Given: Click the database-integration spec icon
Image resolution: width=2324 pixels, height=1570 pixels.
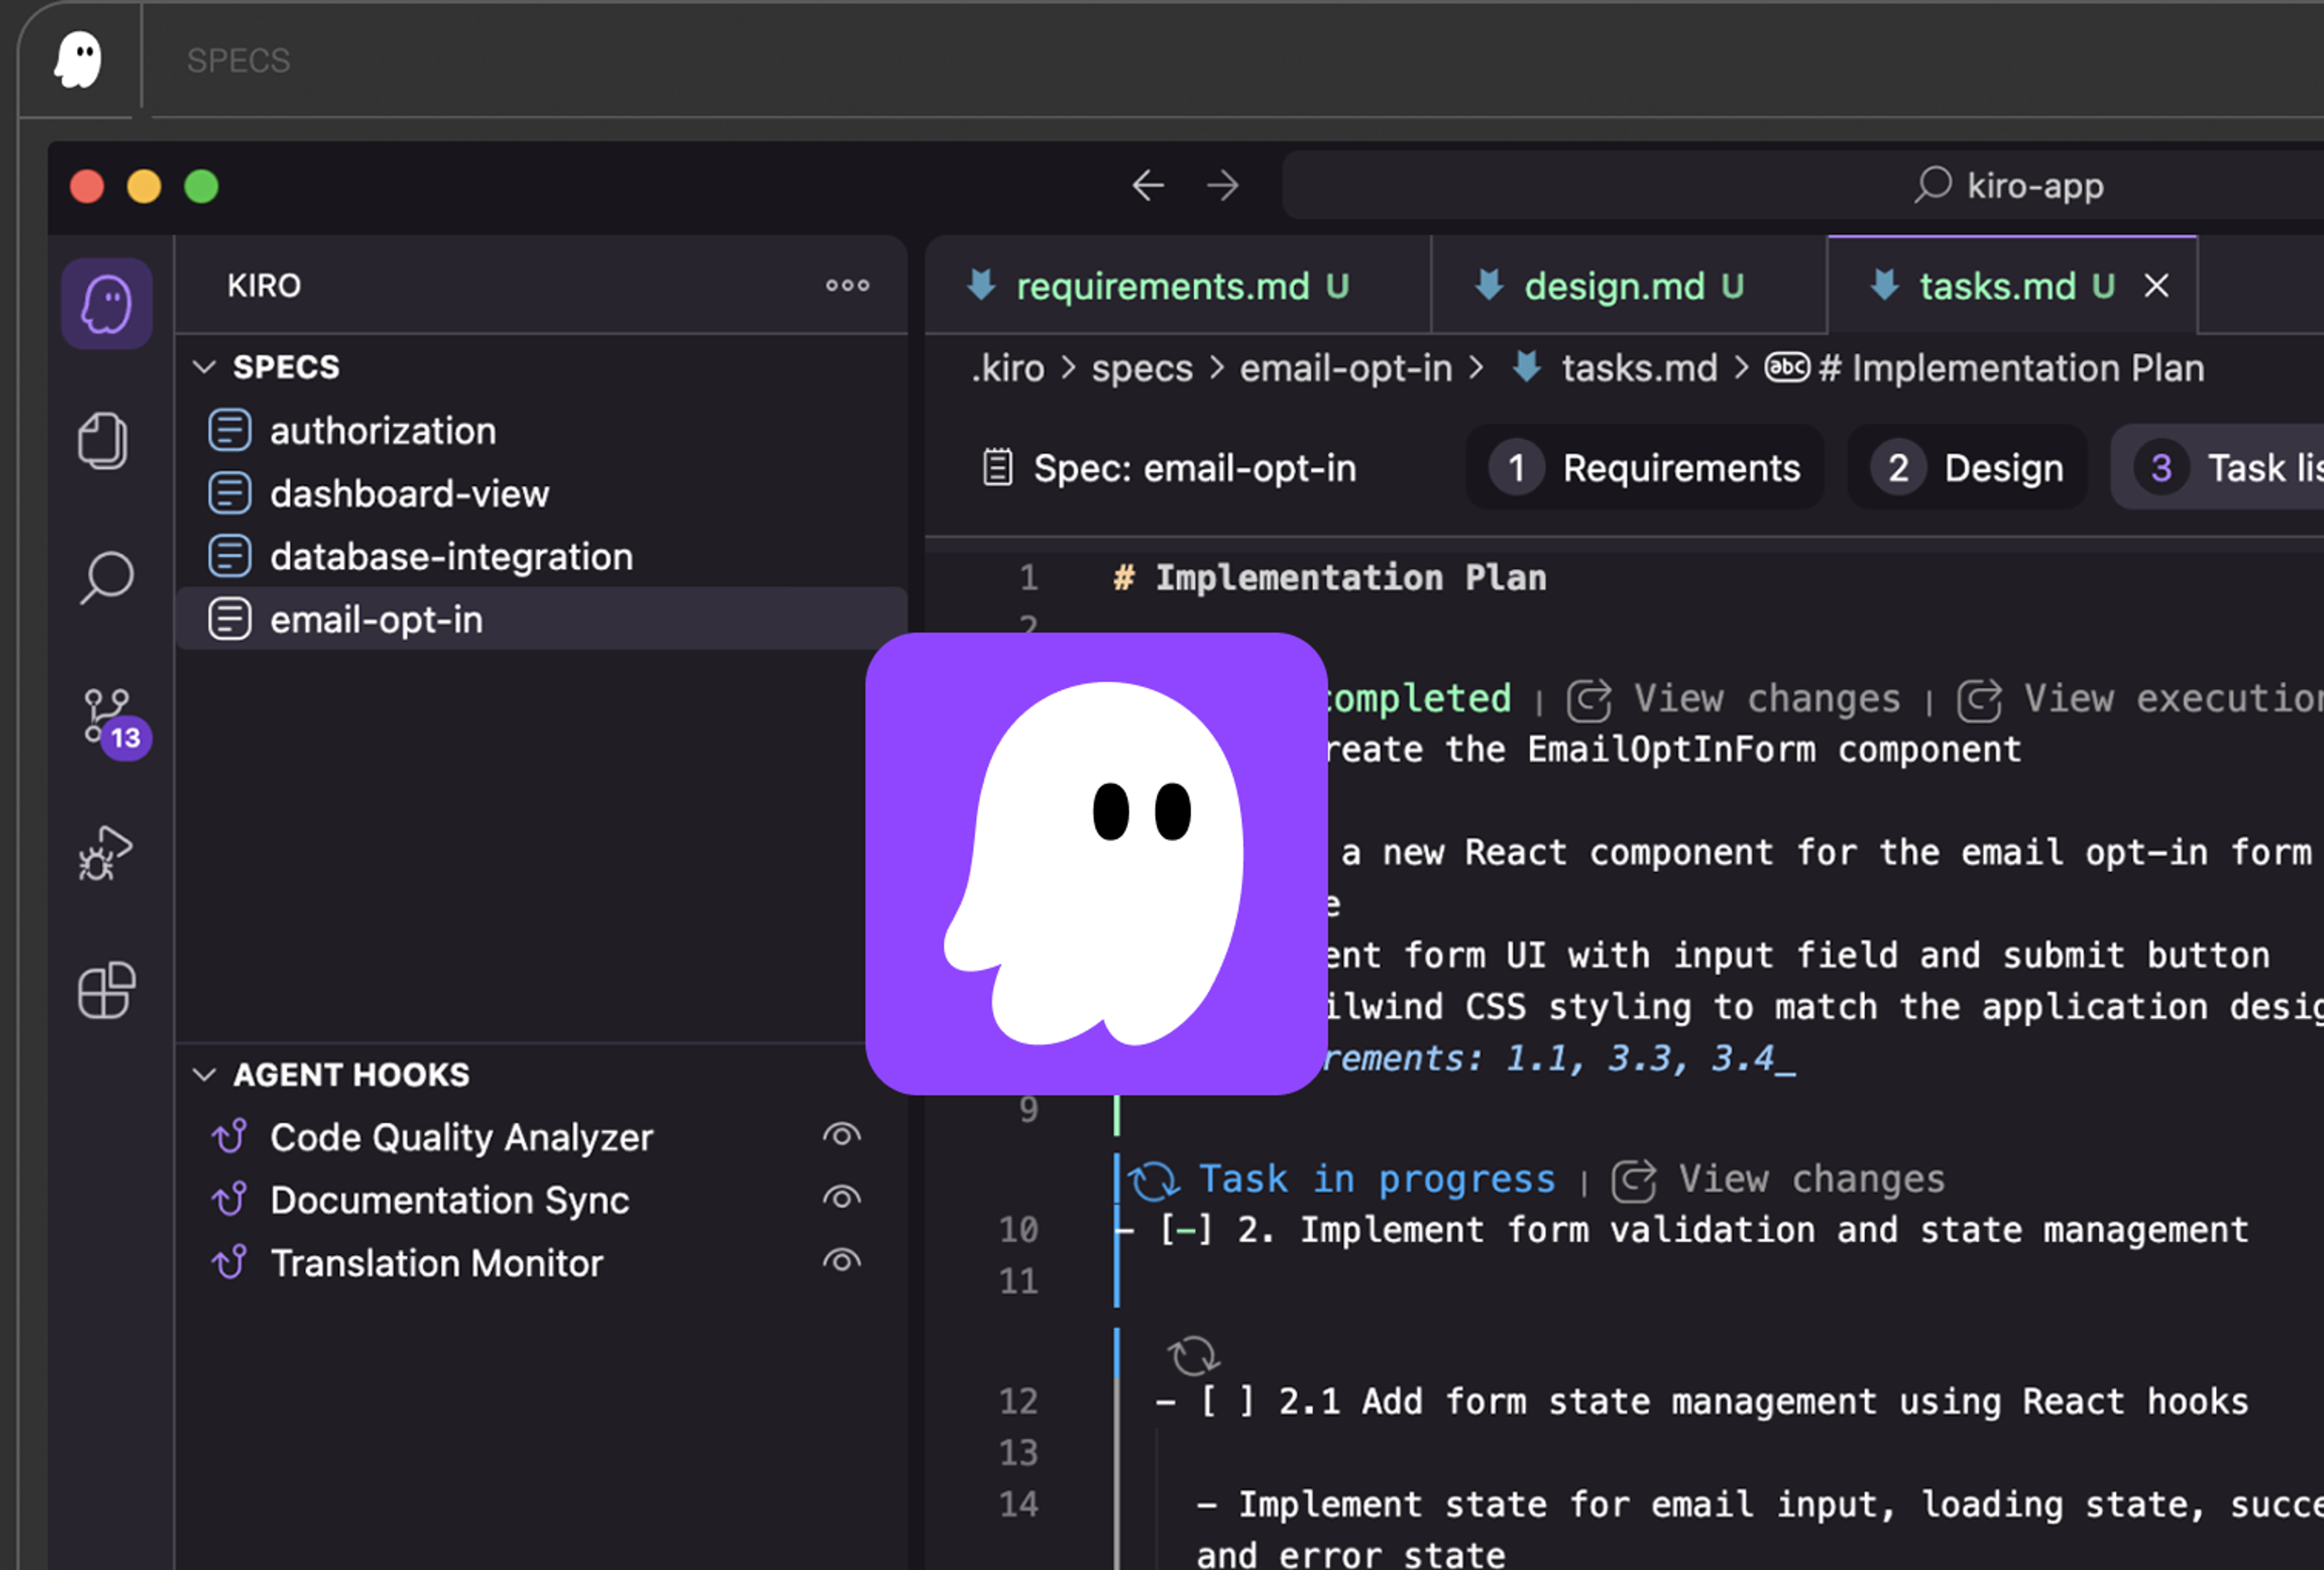Looking at the screenshot, I should coord(229,557).
